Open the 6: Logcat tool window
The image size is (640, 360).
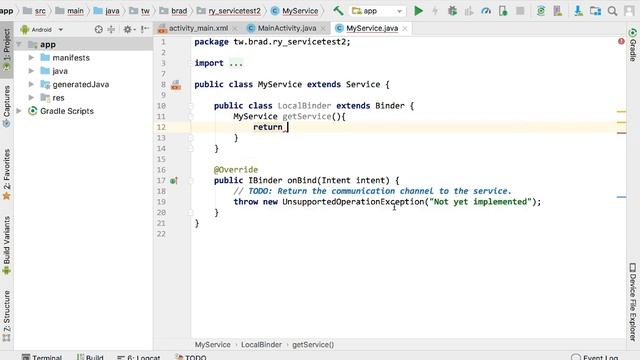pyautogui.click(x=138, y=357)
